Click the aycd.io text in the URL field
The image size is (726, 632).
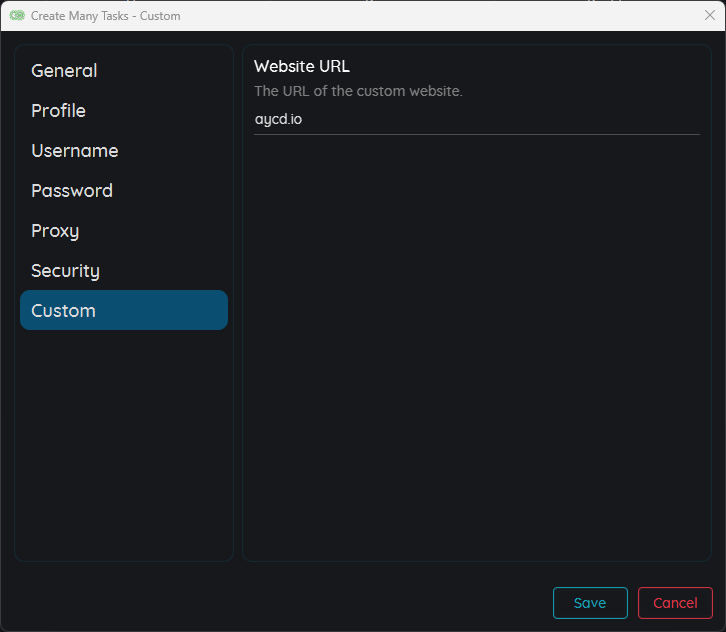(279, 120)
